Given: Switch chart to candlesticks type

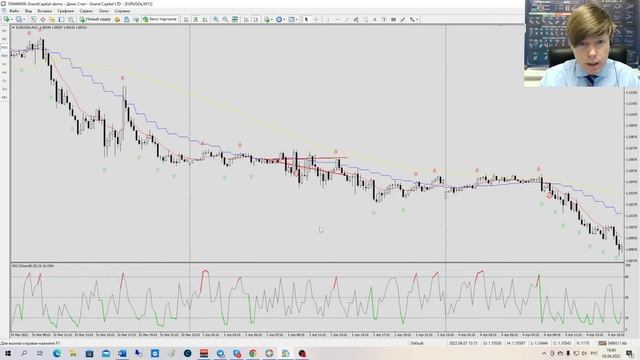Looking at the screenshot, I should point(195,19).
